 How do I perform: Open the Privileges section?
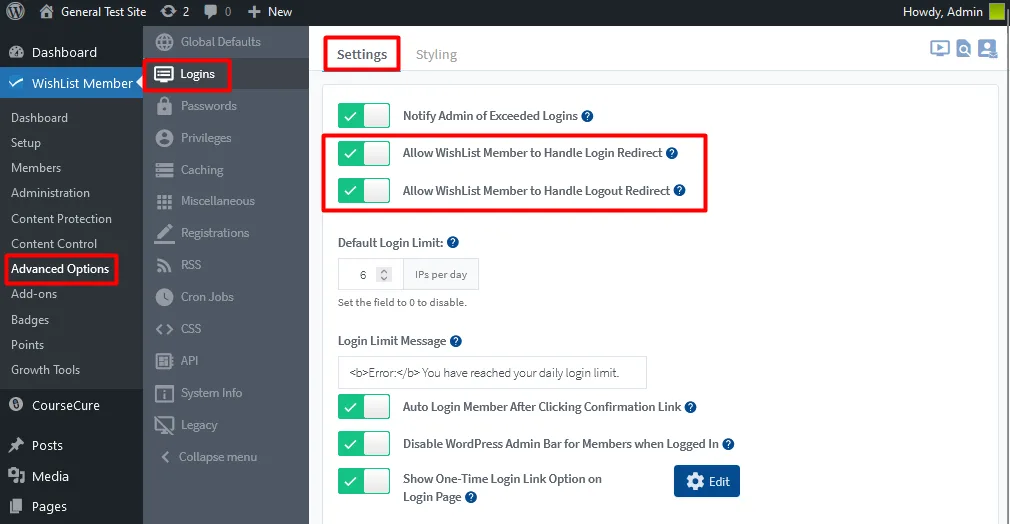point(225,138)
